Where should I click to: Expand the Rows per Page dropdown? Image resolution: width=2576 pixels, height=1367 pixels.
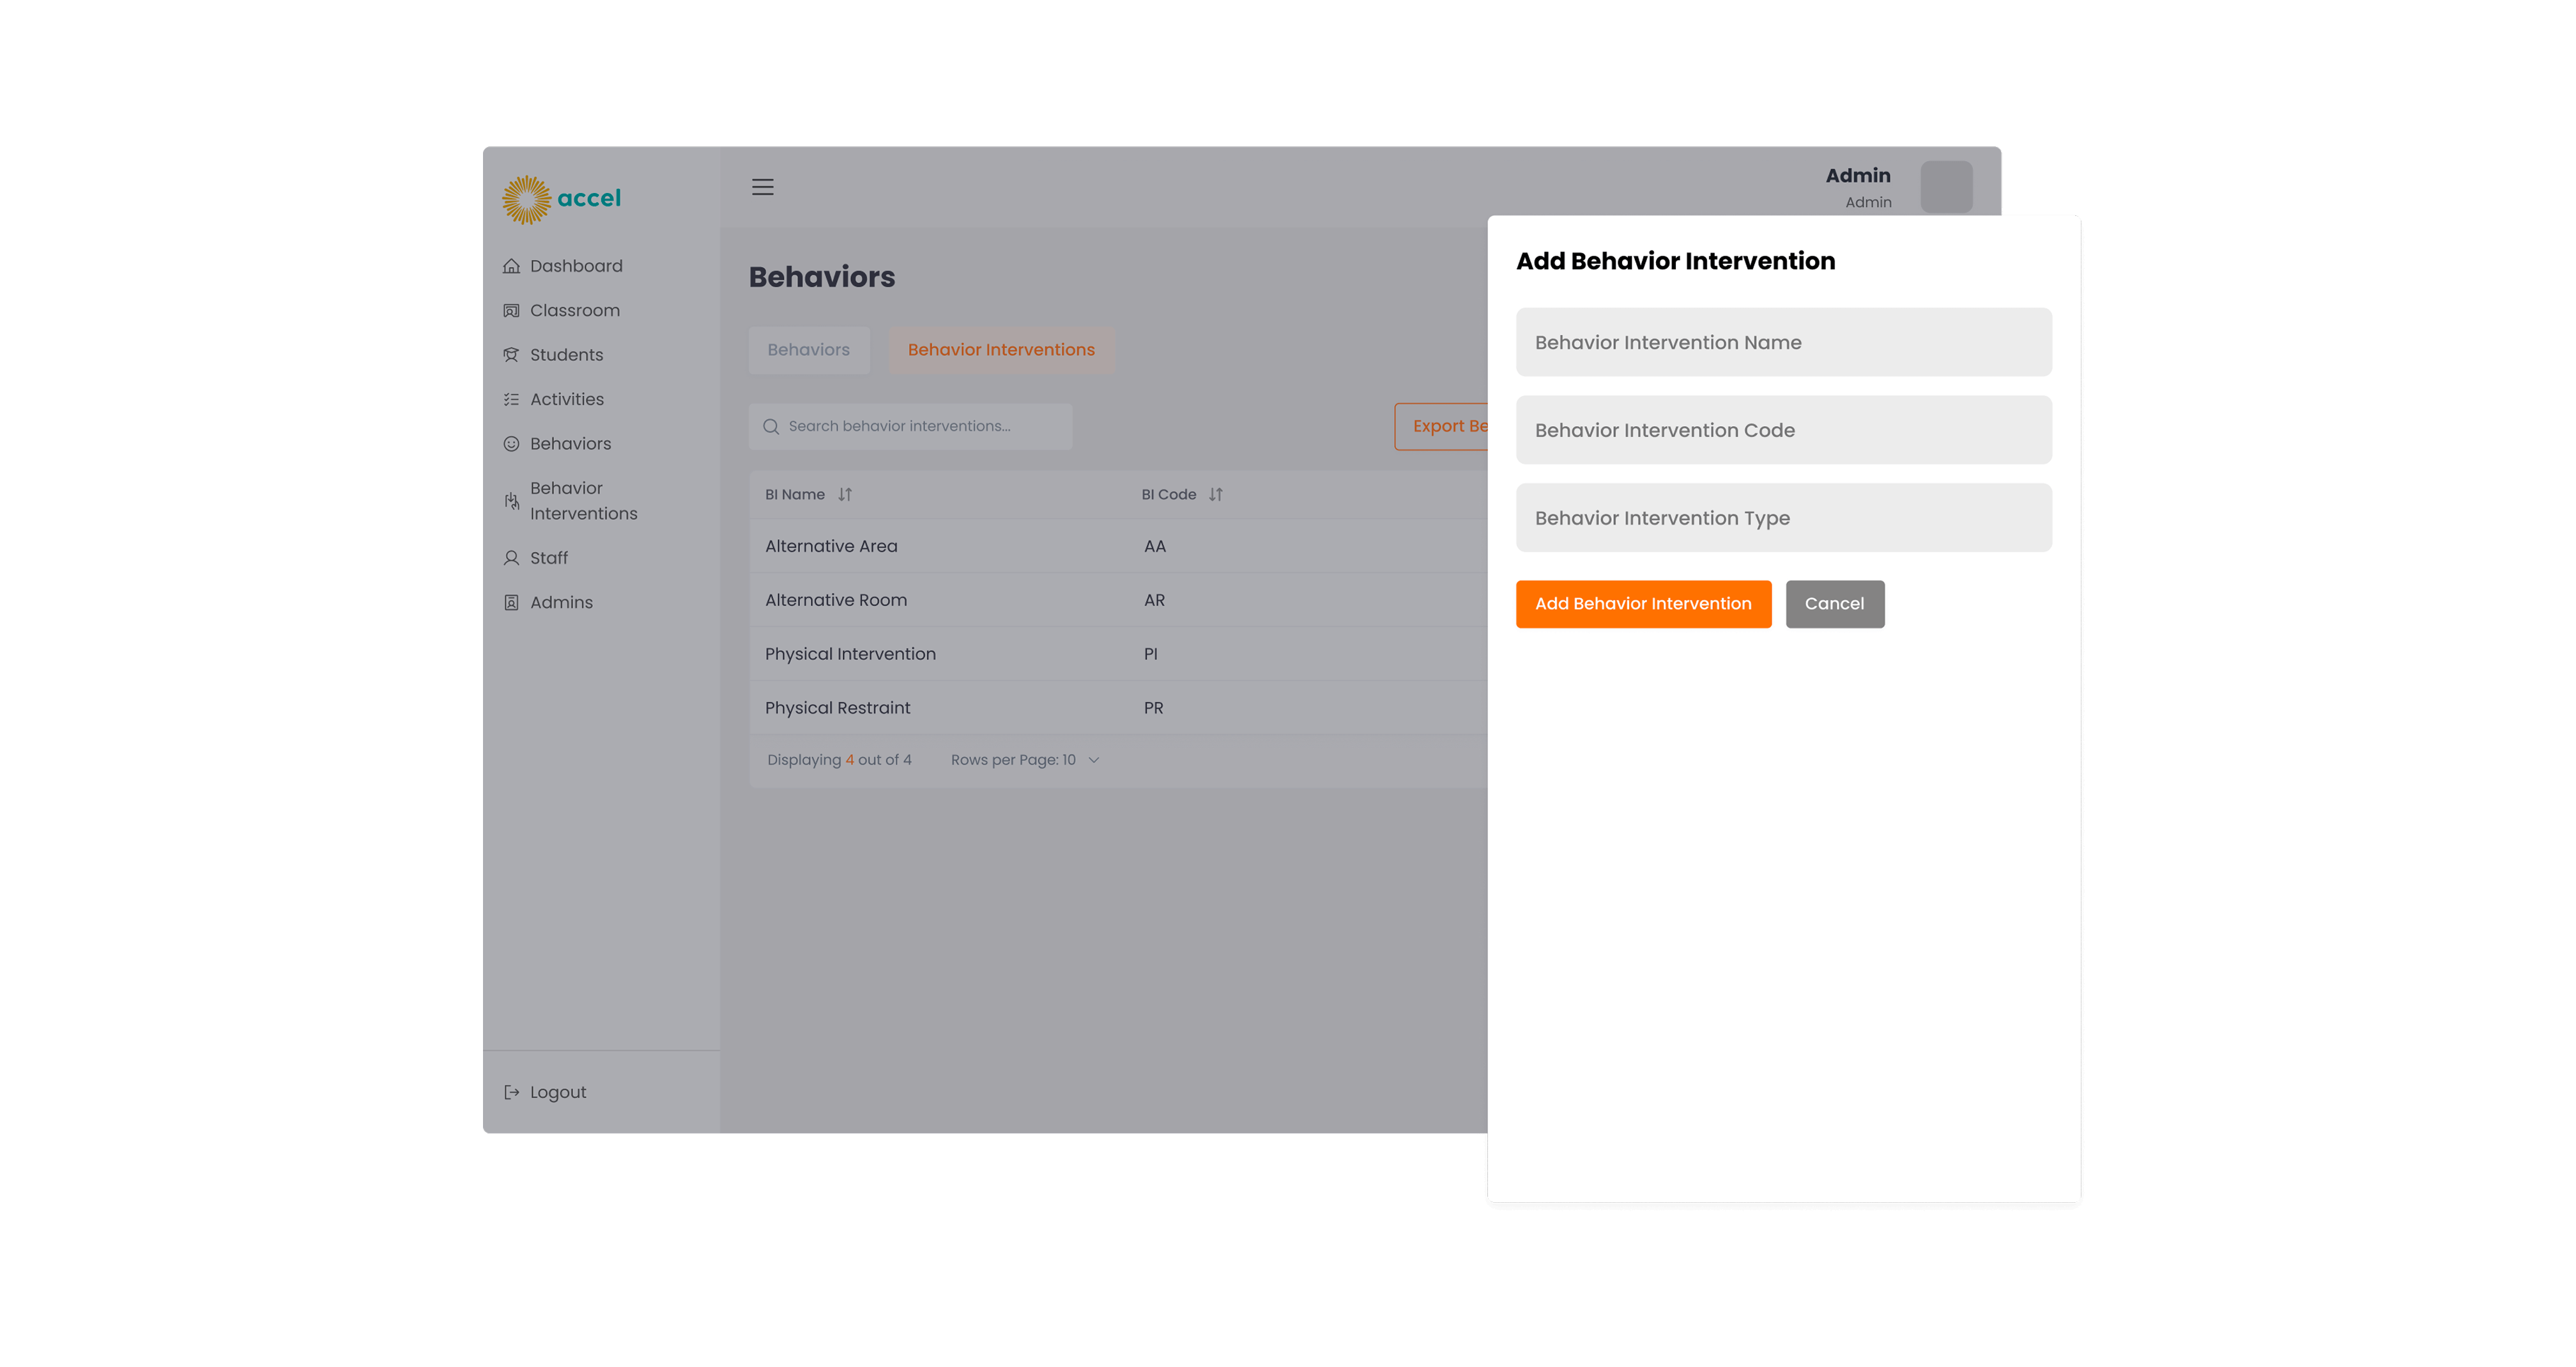pos(1093,760)
